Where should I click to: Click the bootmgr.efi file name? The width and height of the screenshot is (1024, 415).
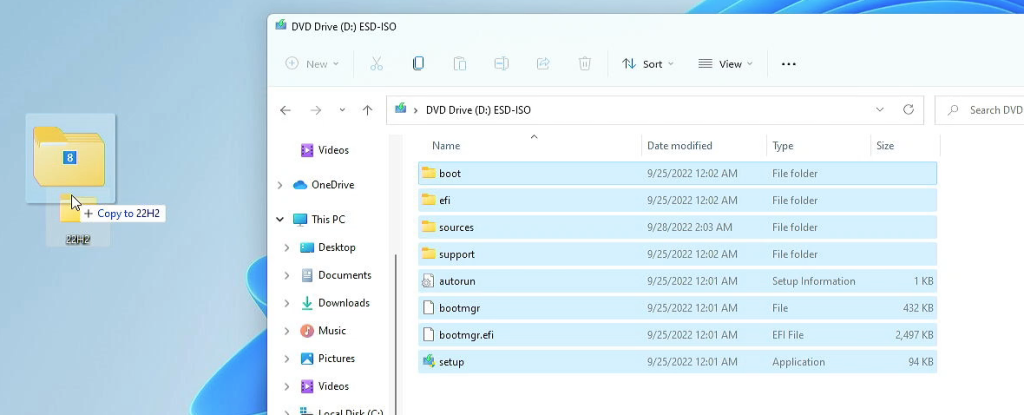pyautogui.click(x=466, y=335)
